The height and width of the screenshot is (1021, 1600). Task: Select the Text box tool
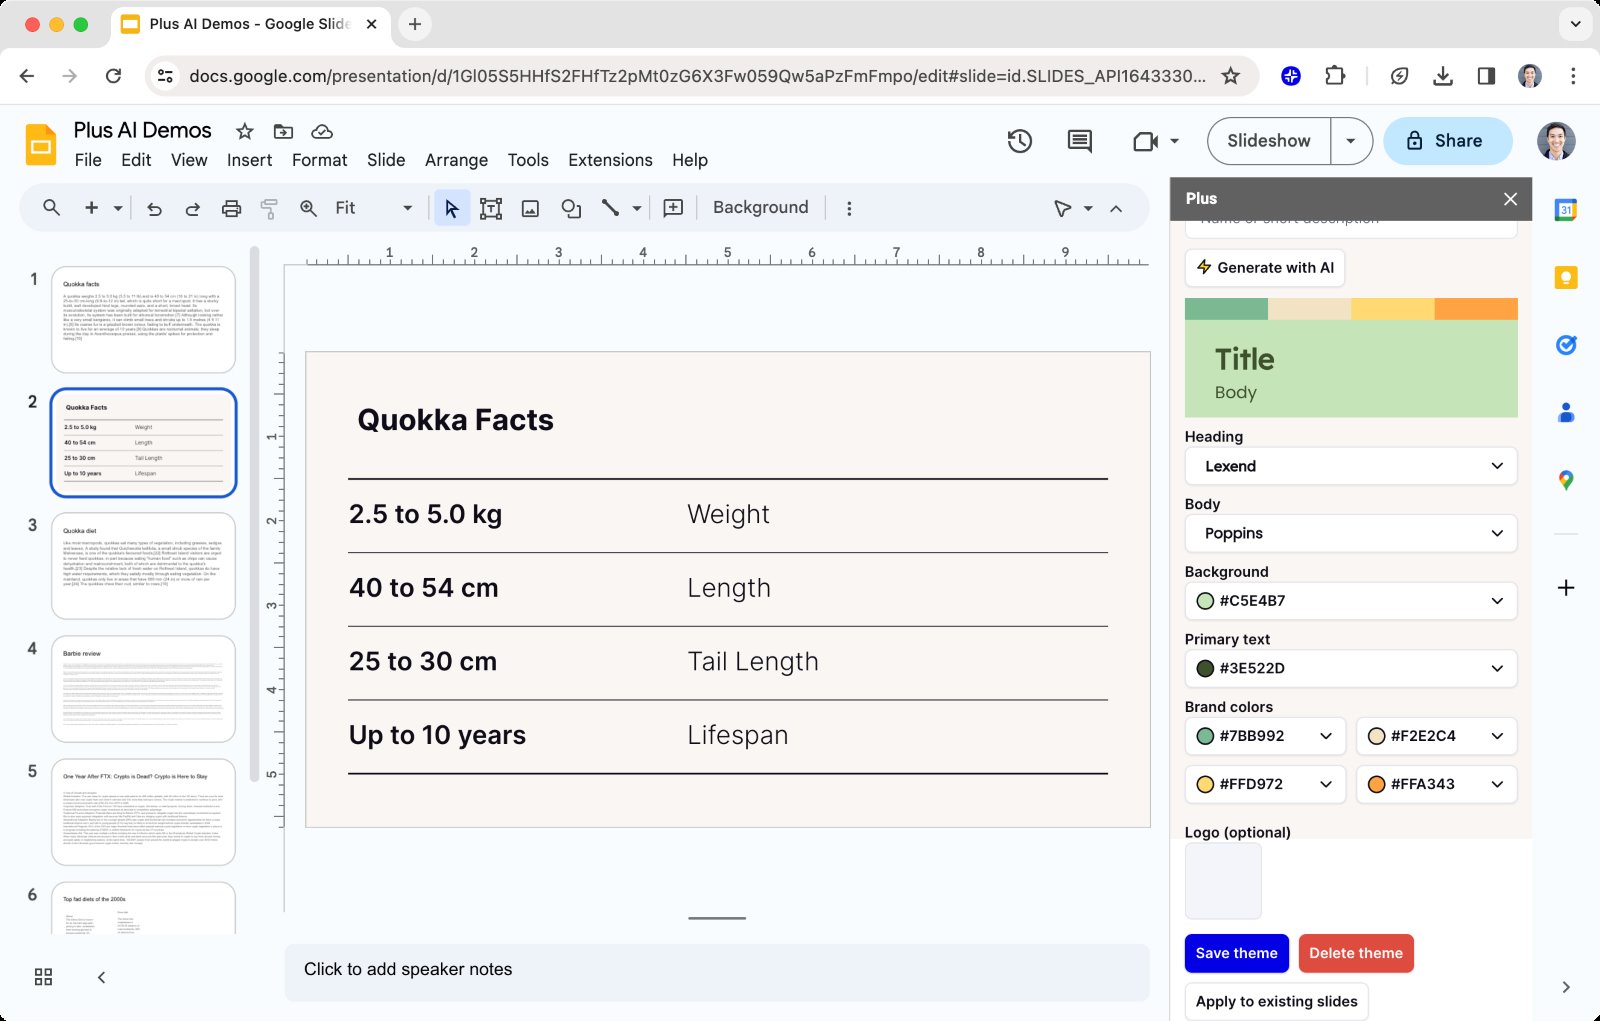click(490, 208)
